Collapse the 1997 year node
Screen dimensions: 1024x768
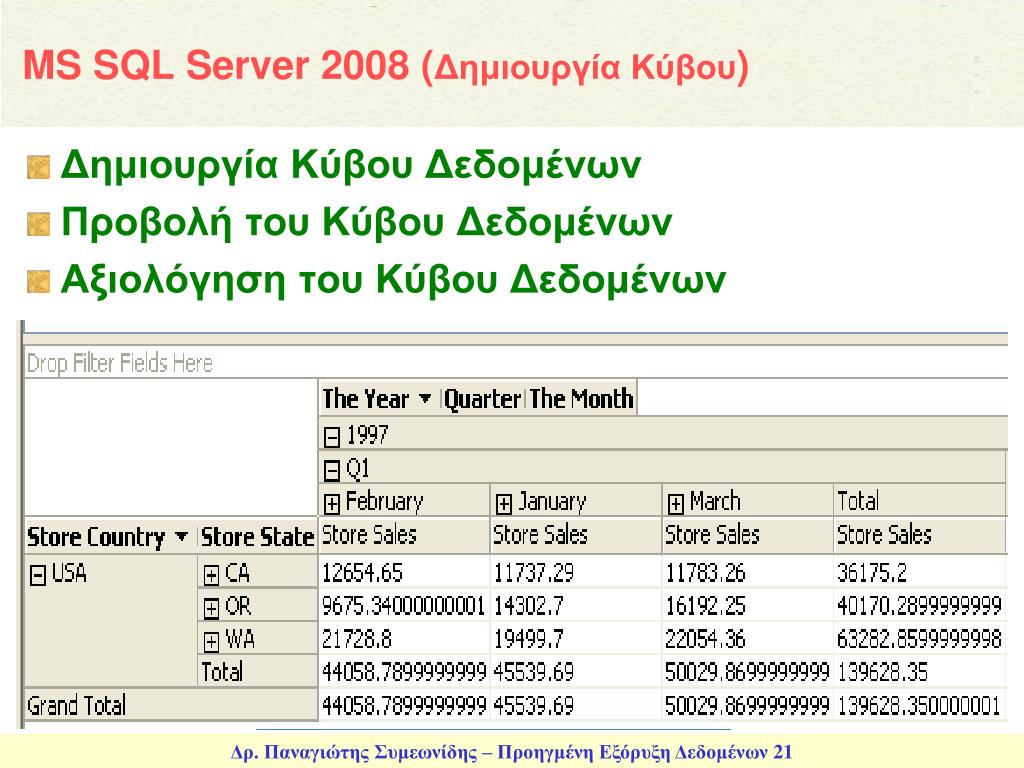point(332,437)
